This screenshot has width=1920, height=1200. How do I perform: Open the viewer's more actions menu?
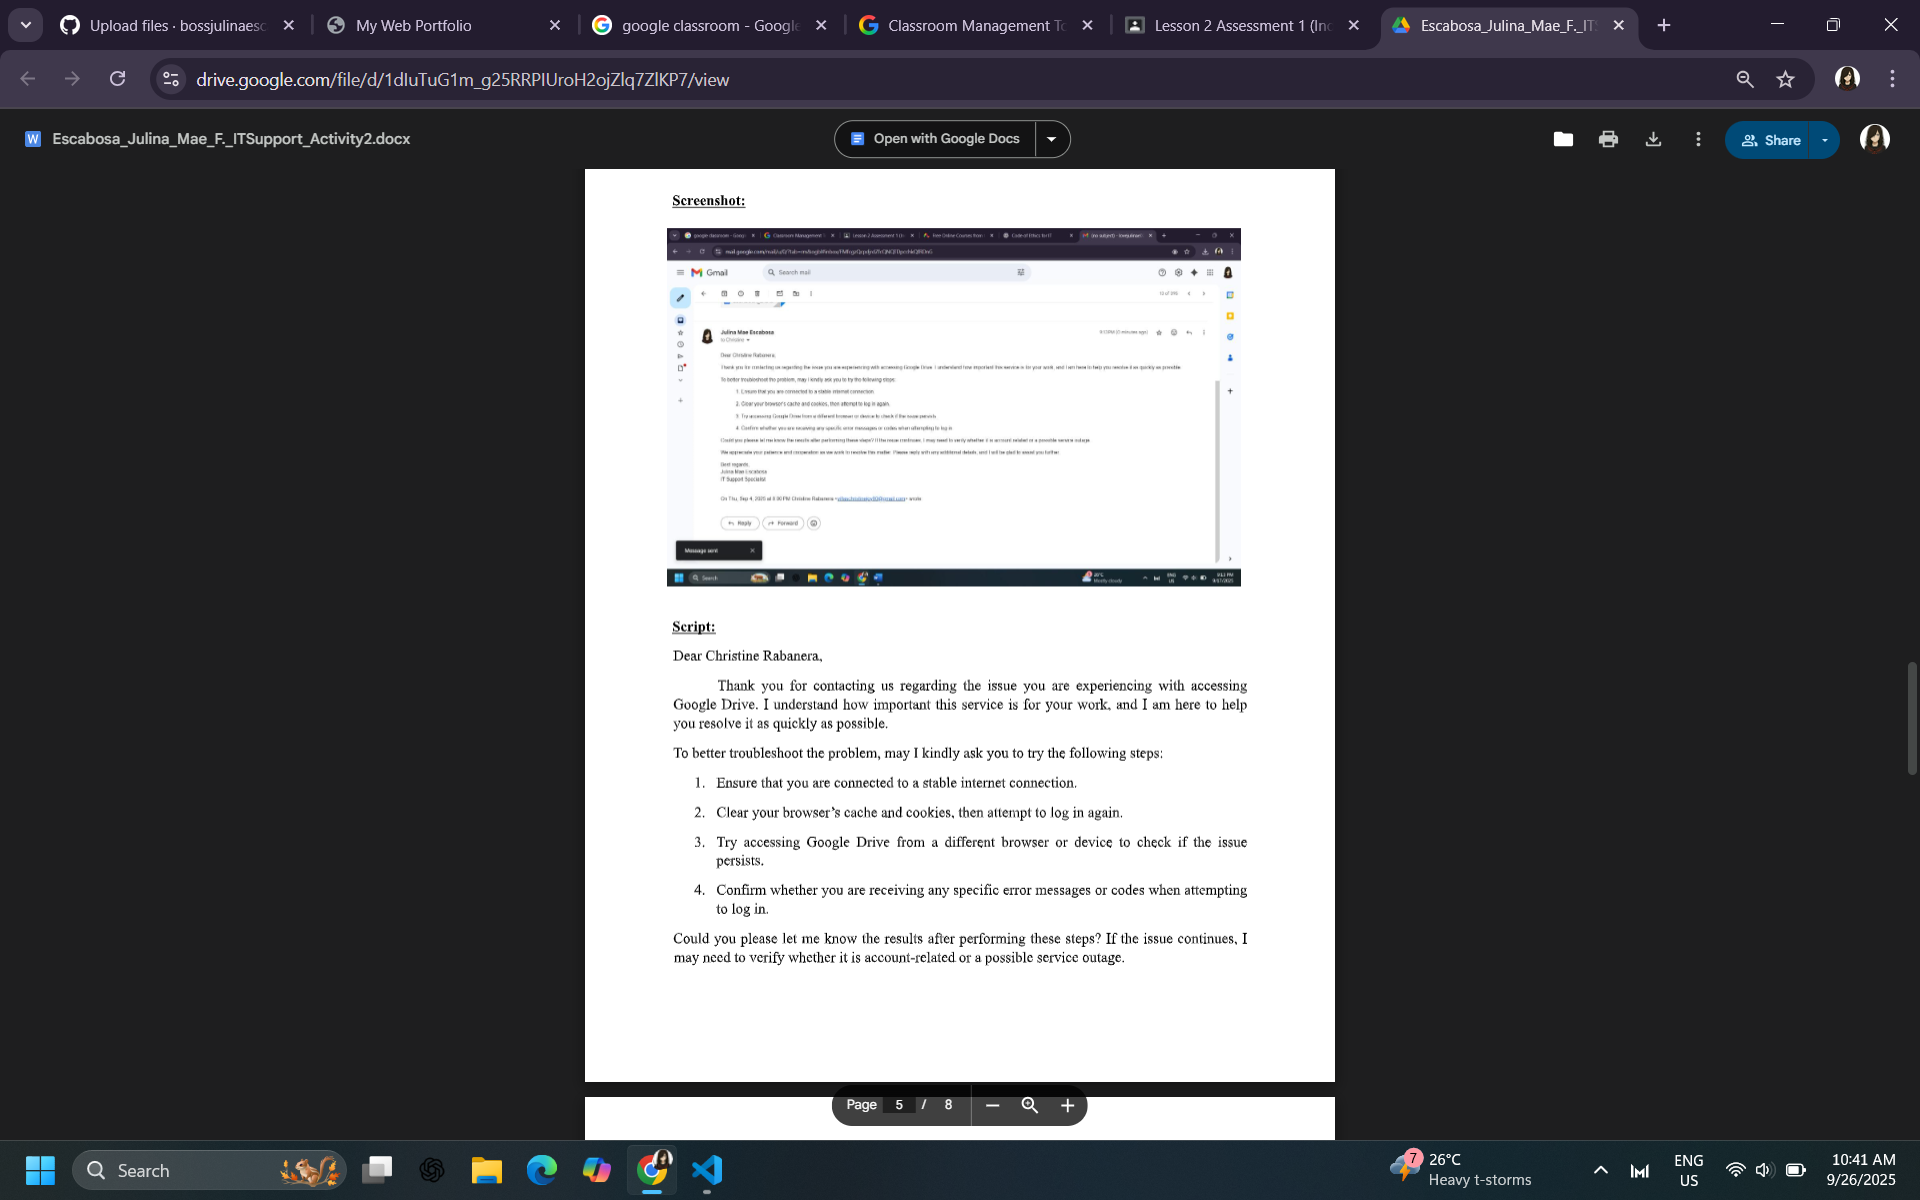(1698, 140)
